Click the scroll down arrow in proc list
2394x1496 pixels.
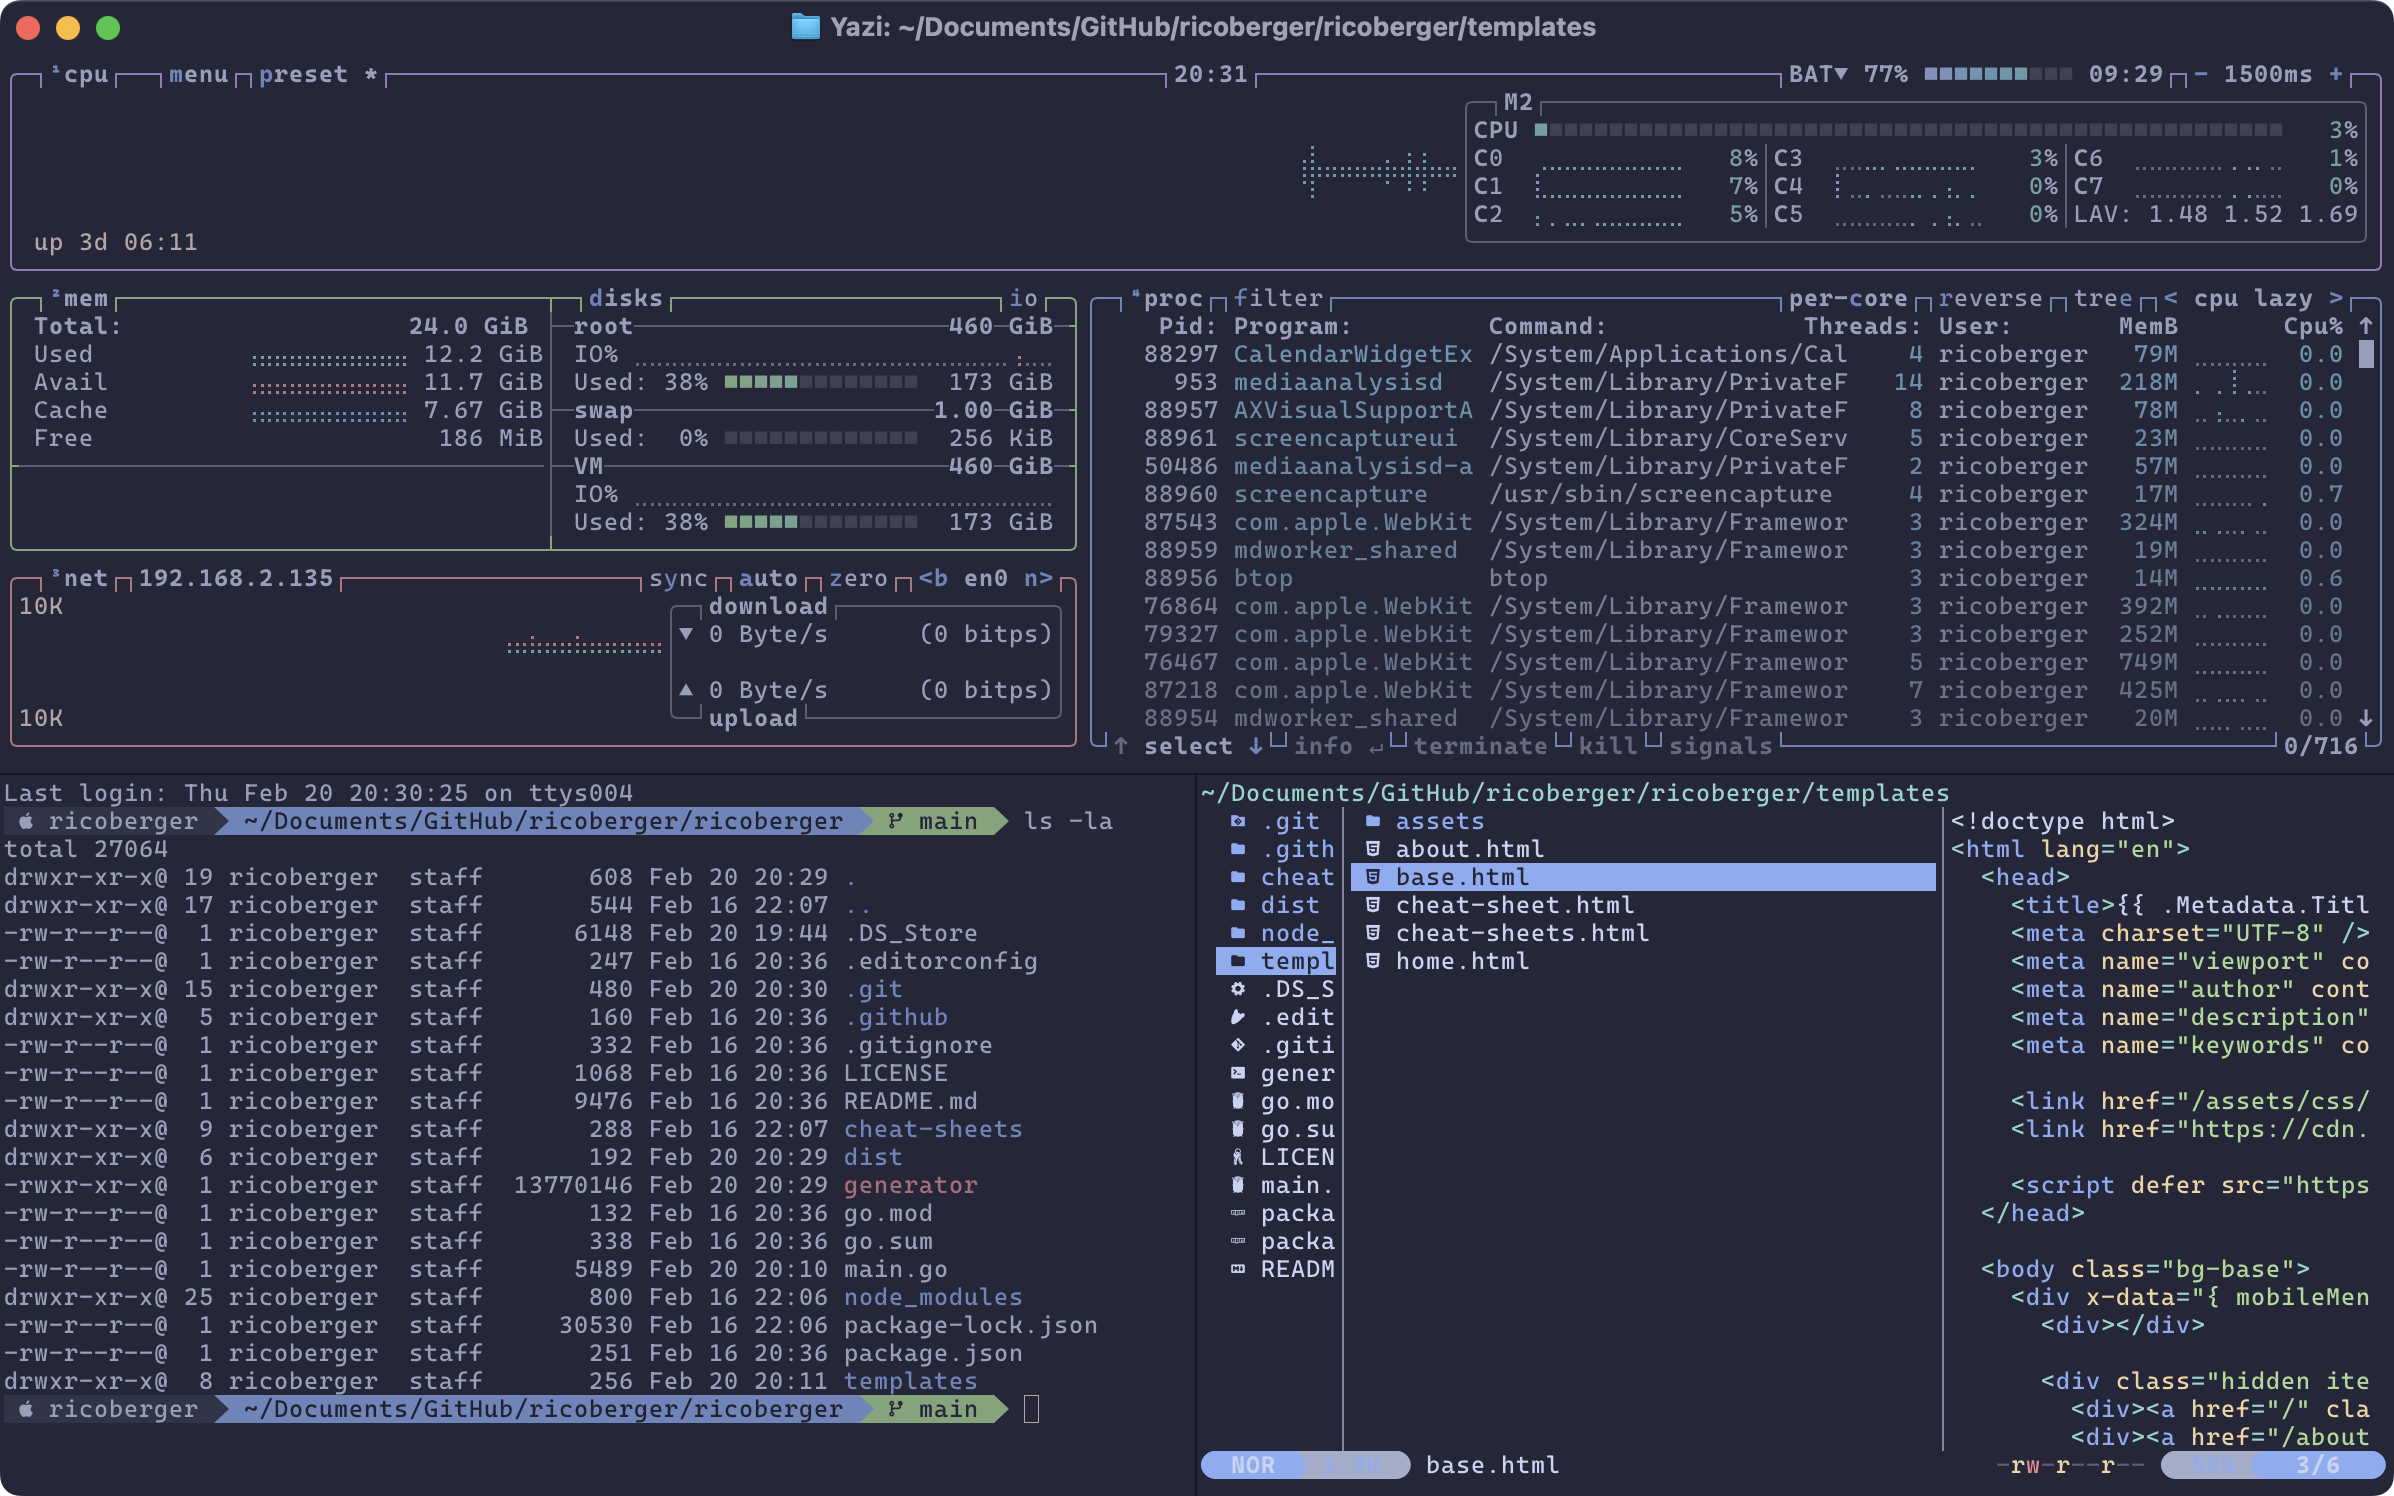(x=2365, y=718)
